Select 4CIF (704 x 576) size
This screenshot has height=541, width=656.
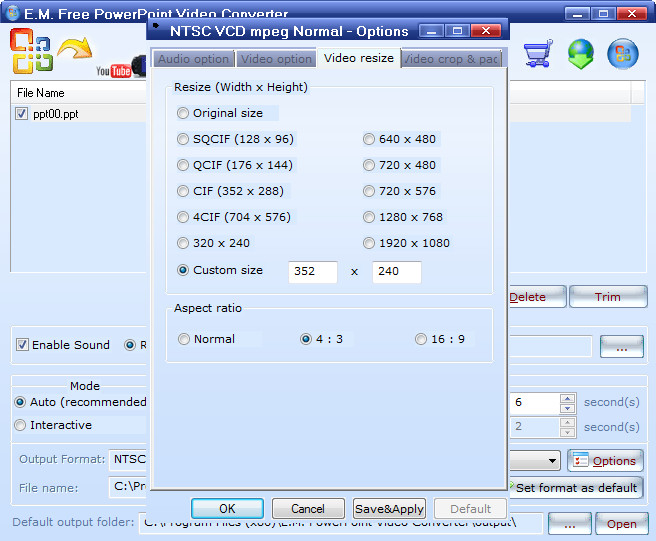[x=183, y=217]
